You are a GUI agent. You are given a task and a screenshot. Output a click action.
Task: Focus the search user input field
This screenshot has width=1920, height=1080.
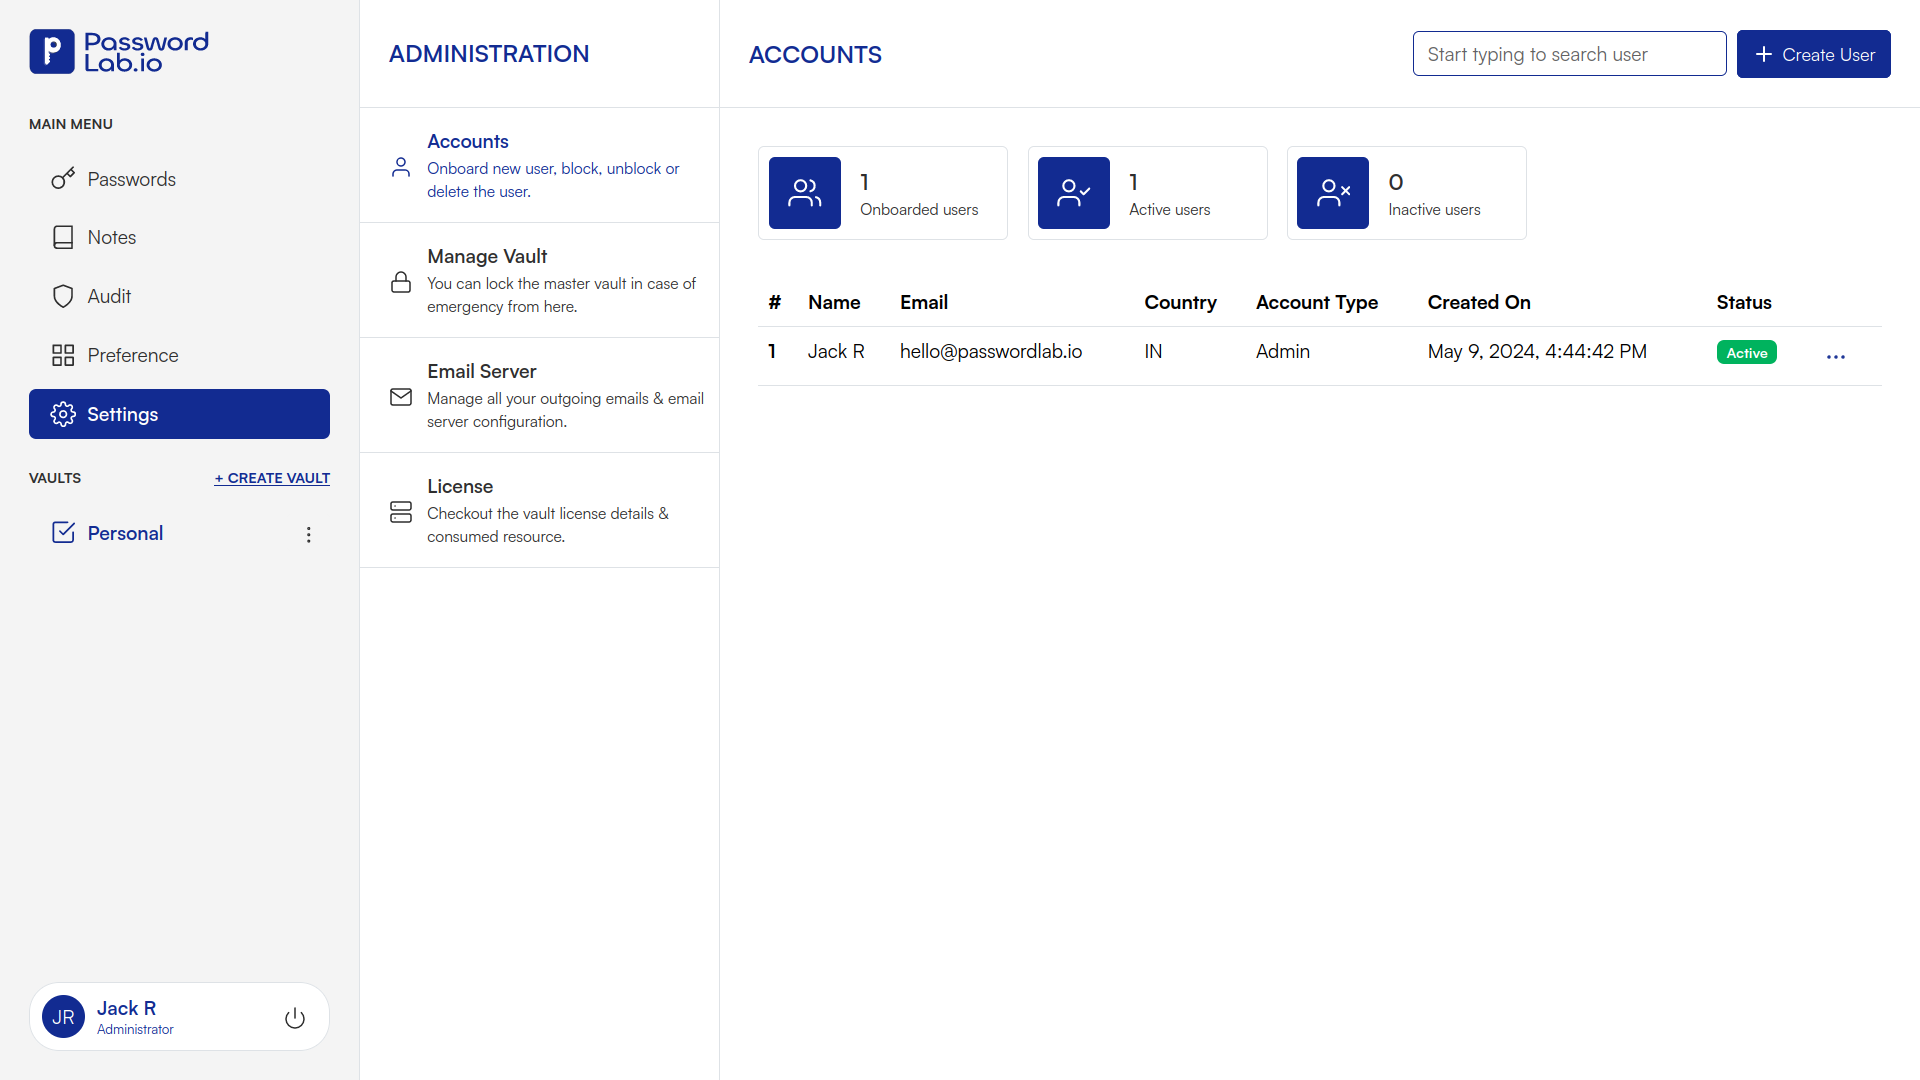tap(1569, 54)
